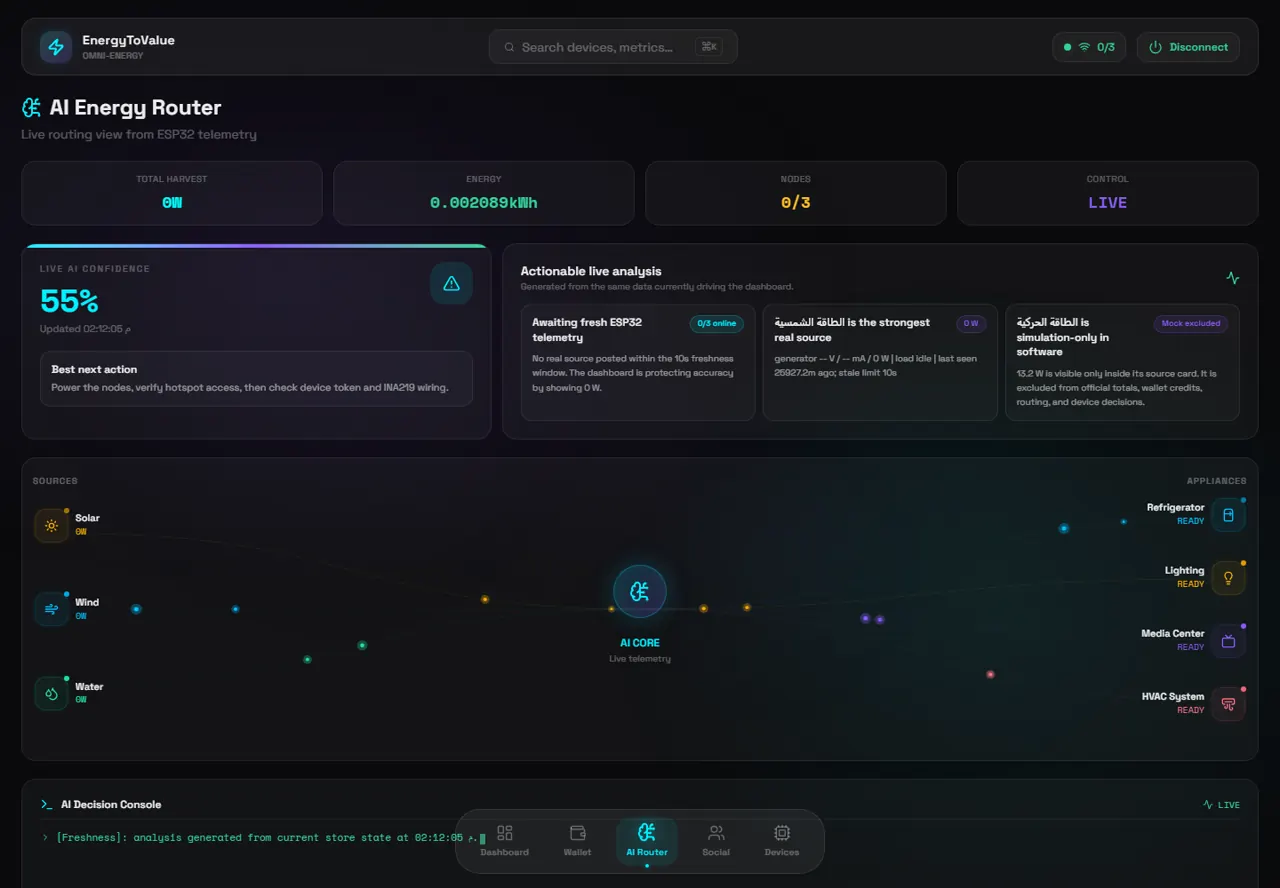Click the Control LIVE stat card

[1108, 193]
